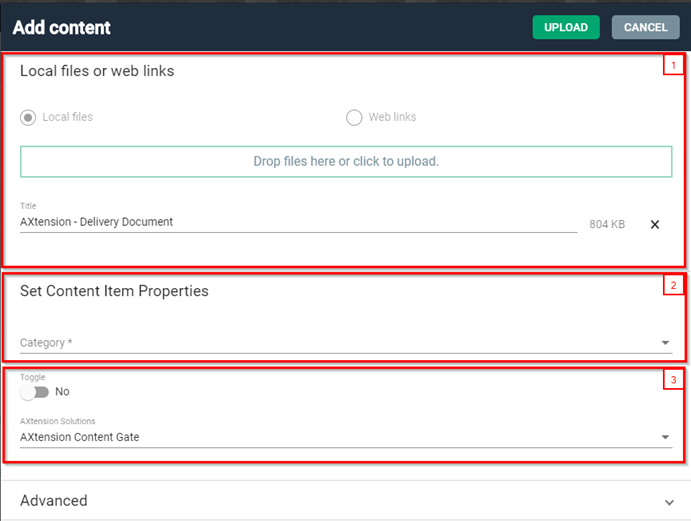The image size is (691, 521).
Task: Expand the Advanced section label
Action: pyautogui.click(x=54, y=501)
